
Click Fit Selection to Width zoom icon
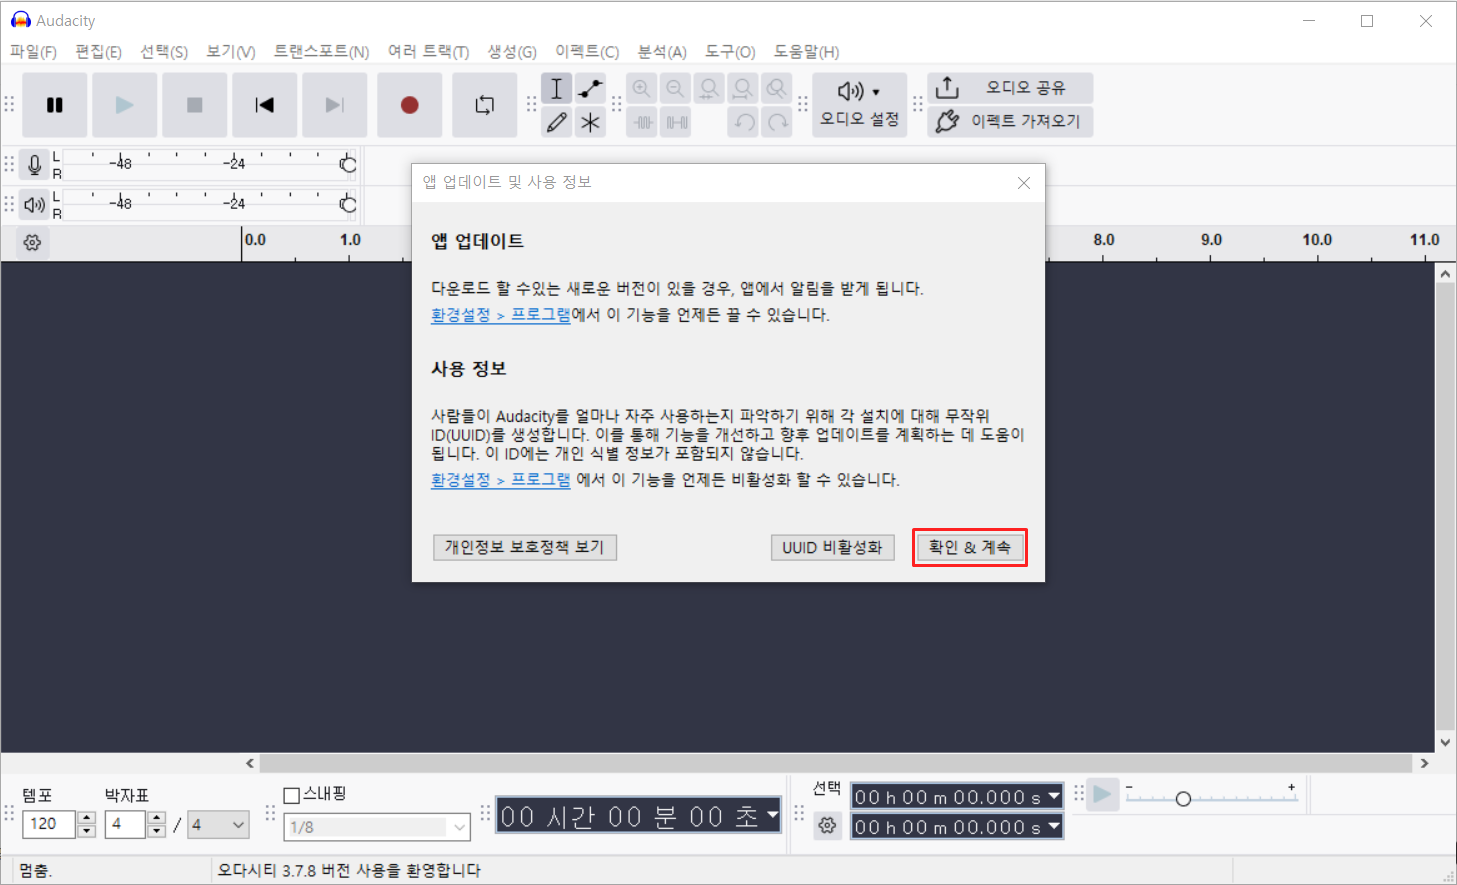[x=710, y=89]
